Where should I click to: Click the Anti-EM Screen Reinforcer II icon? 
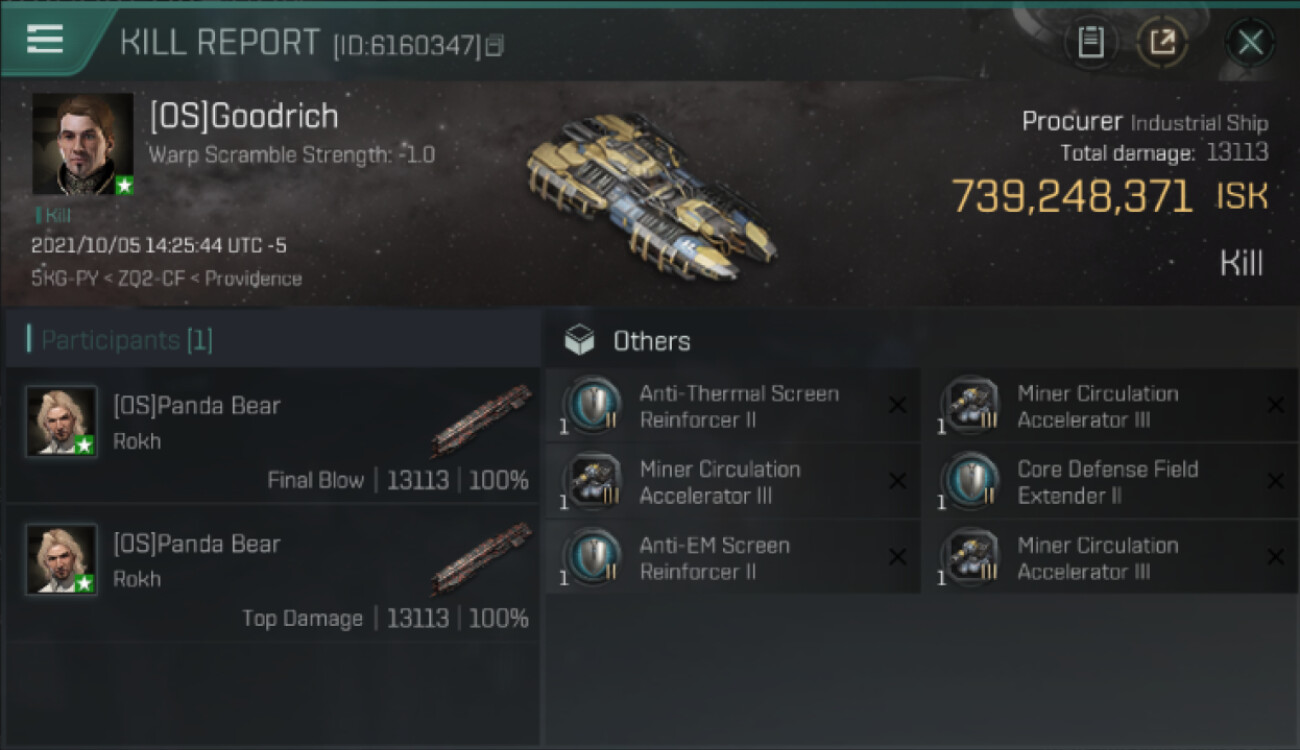pyautogui.click(x=592, y=558)
